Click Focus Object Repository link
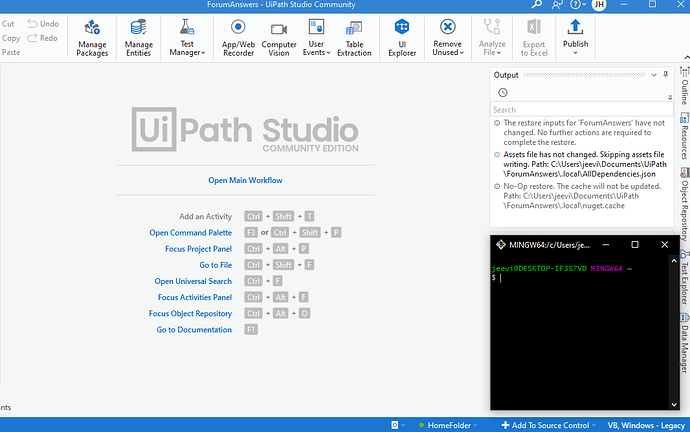Screen dimensions: 690x432 pos(190,314)
